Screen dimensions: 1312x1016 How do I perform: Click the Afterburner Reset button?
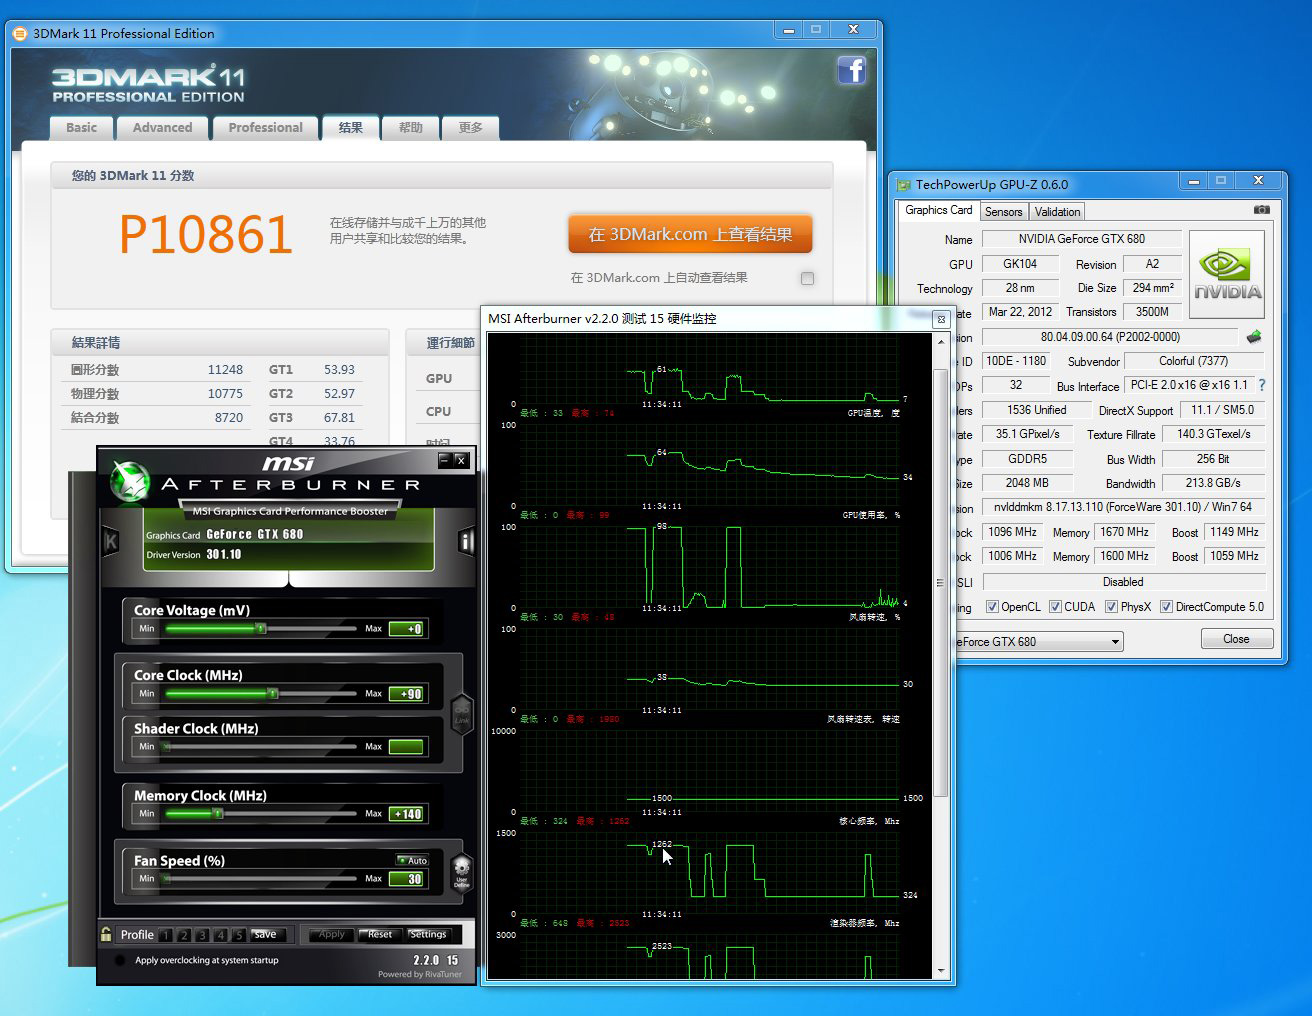(380, 935)
